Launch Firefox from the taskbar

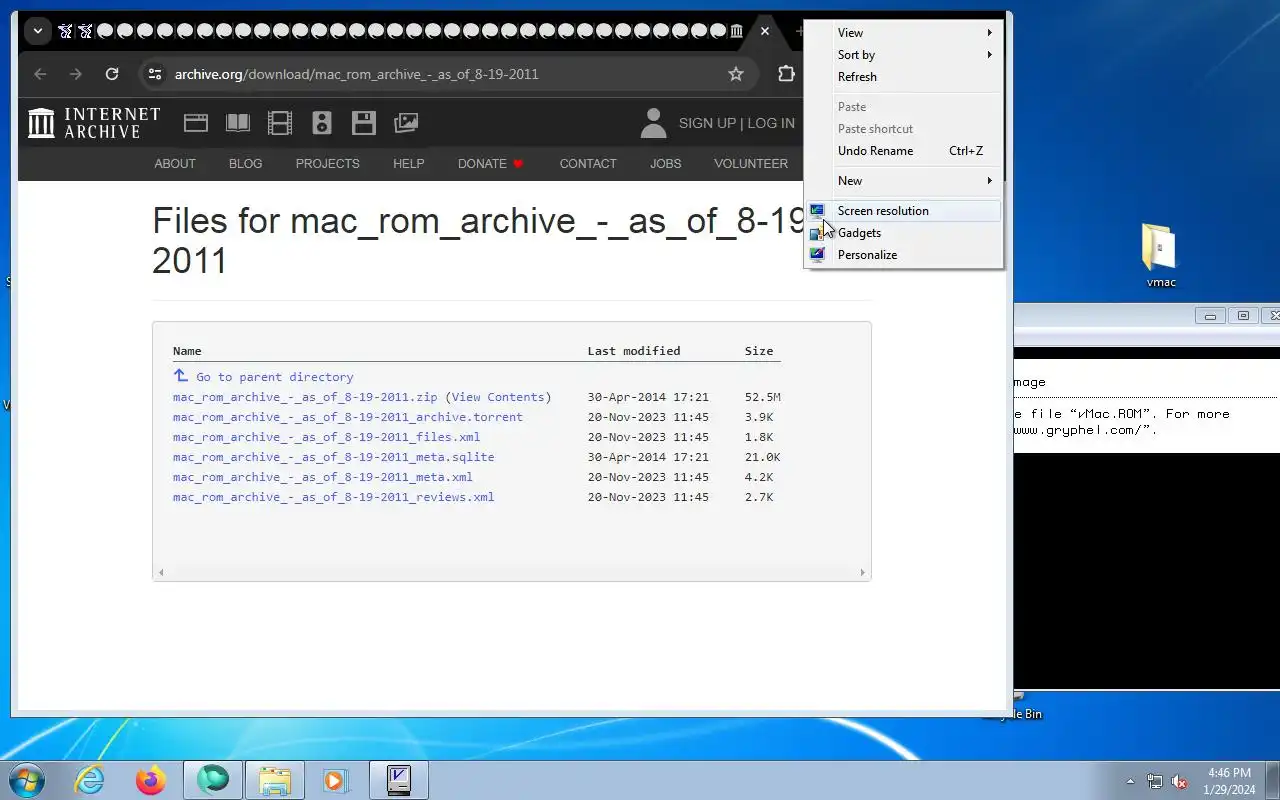(x=150, y=780)
